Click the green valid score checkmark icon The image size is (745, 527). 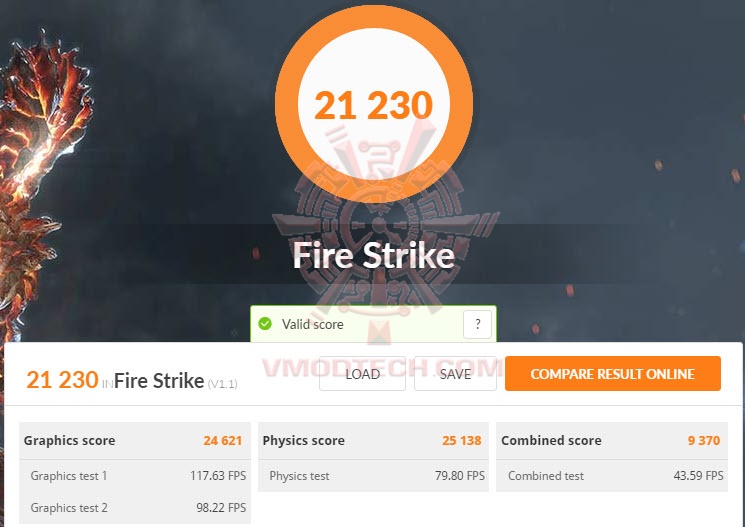[x=265, y=324]
